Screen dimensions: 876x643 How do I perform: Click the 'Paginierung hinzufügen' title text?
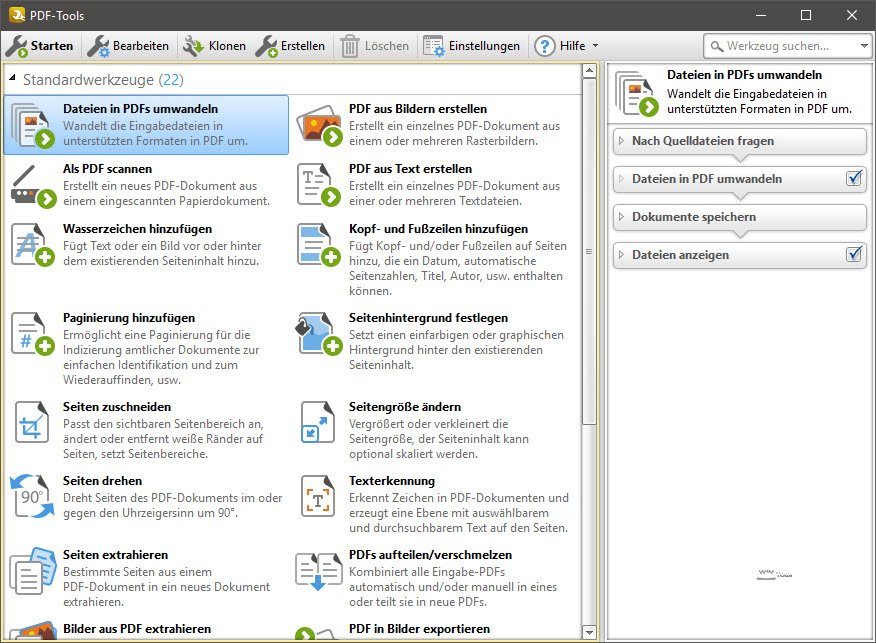pos(129,318)
